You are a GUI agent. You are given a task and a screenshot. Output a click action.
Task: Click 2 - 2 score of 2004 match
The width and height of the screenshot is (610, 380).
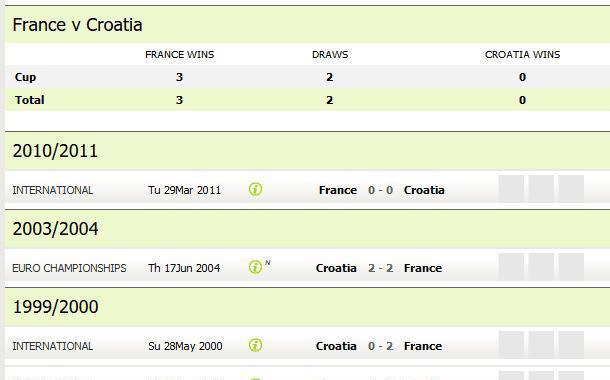380,268
